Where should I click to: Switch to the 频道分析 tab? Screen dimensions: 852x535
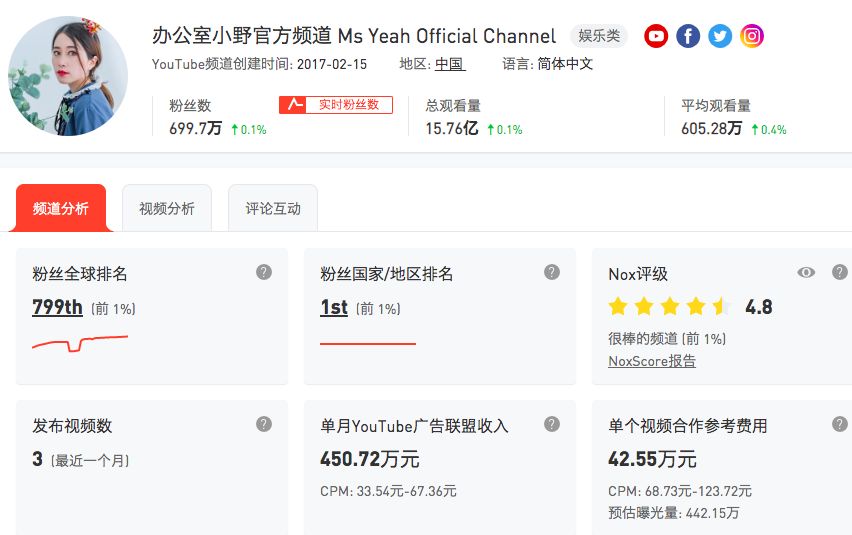[61, 209]
